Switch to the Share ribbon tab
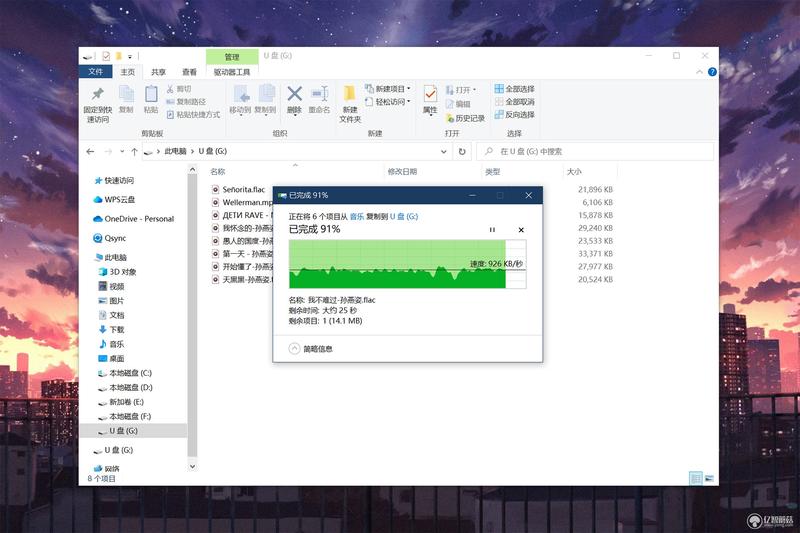Viewport: 800px width, 533px height. point(159,72)
